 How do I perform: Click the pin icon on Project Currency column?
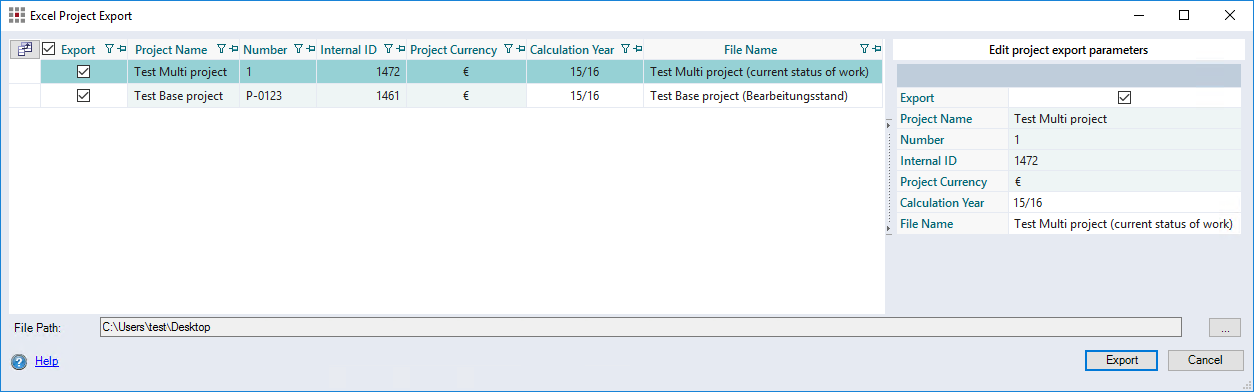tap(520, 49)
